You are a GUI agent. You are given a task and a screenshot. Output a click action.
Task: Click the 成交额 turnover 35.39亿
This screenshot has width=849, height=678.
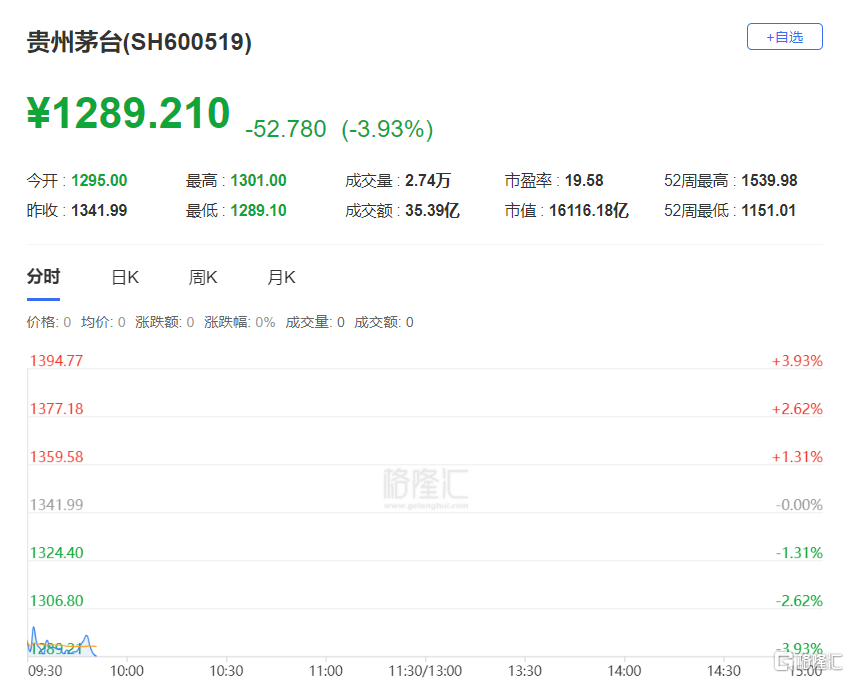click(x=432, y=210)
